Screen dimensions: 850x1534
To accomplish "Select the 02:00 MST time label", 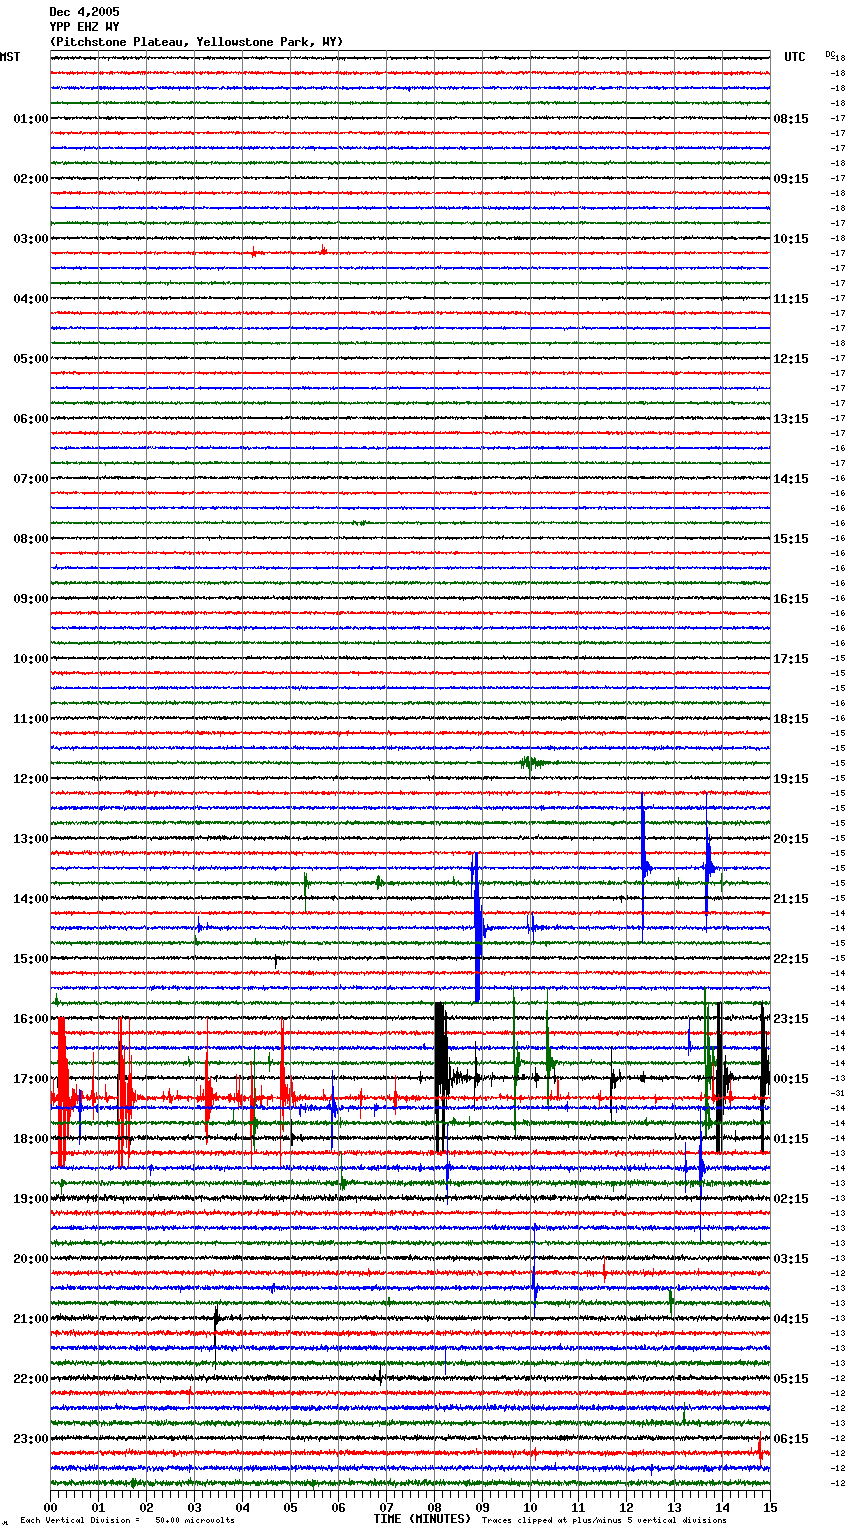I will pyautogui.click(x=31, y=179).
